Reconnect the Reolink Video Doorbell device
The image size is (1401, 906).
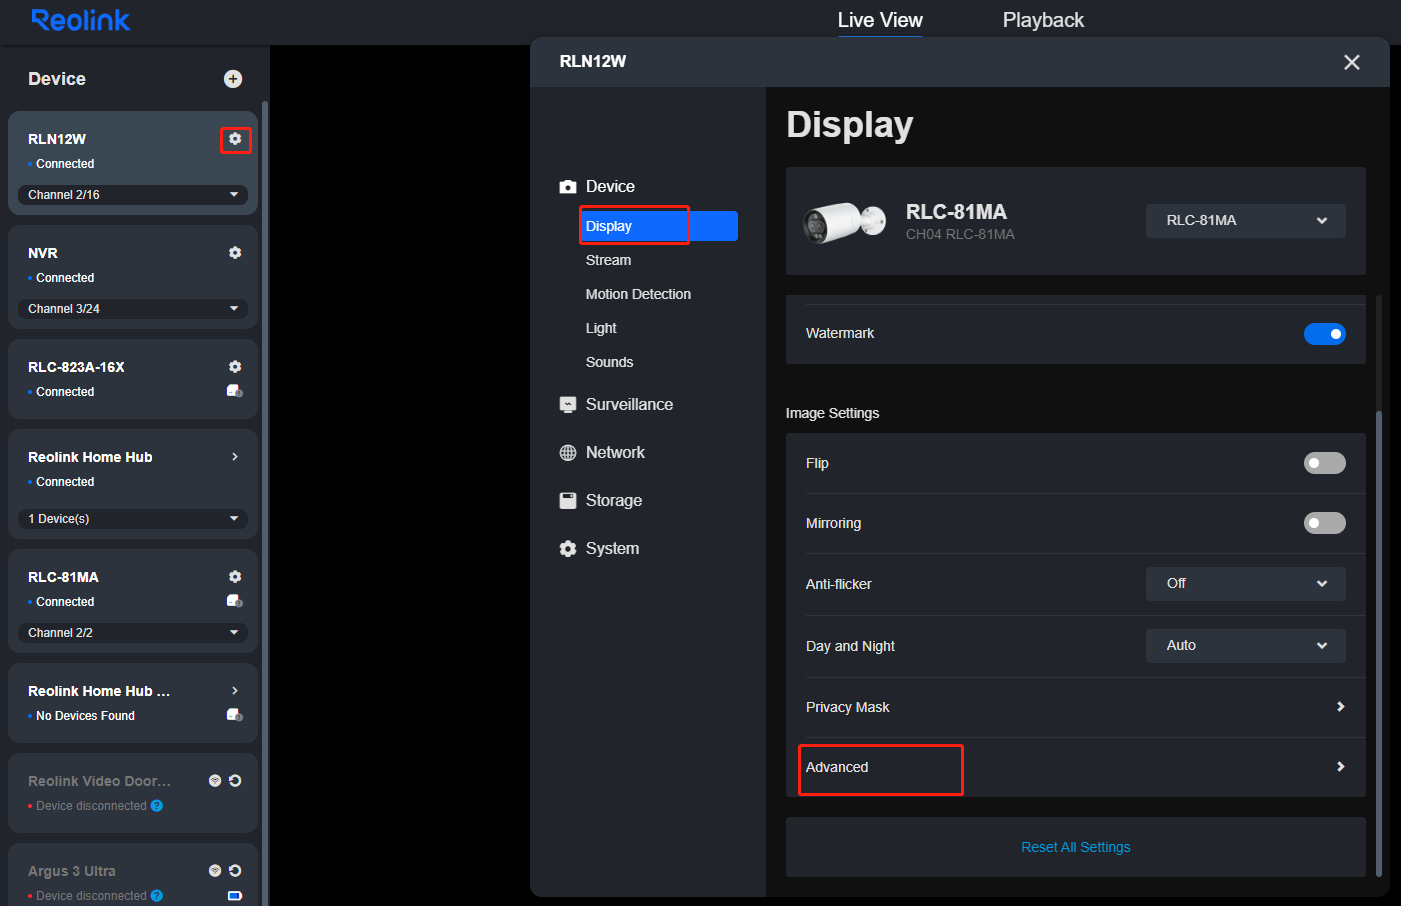pyautogui.click(x=235, y=781)
